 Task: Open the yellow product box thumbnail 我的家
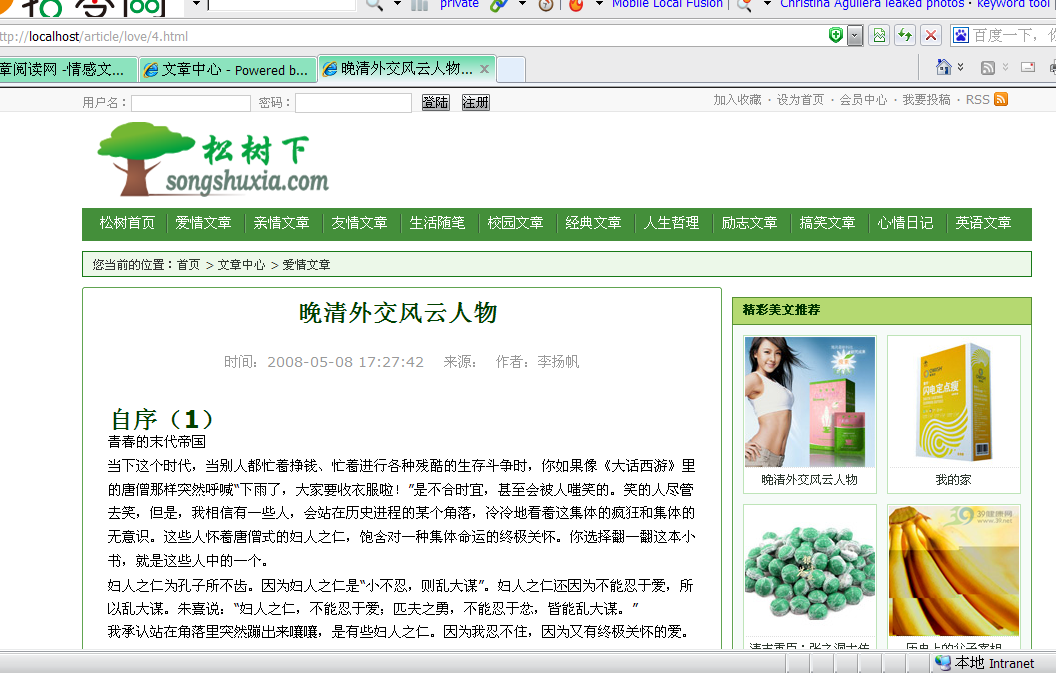coord(953,402)
